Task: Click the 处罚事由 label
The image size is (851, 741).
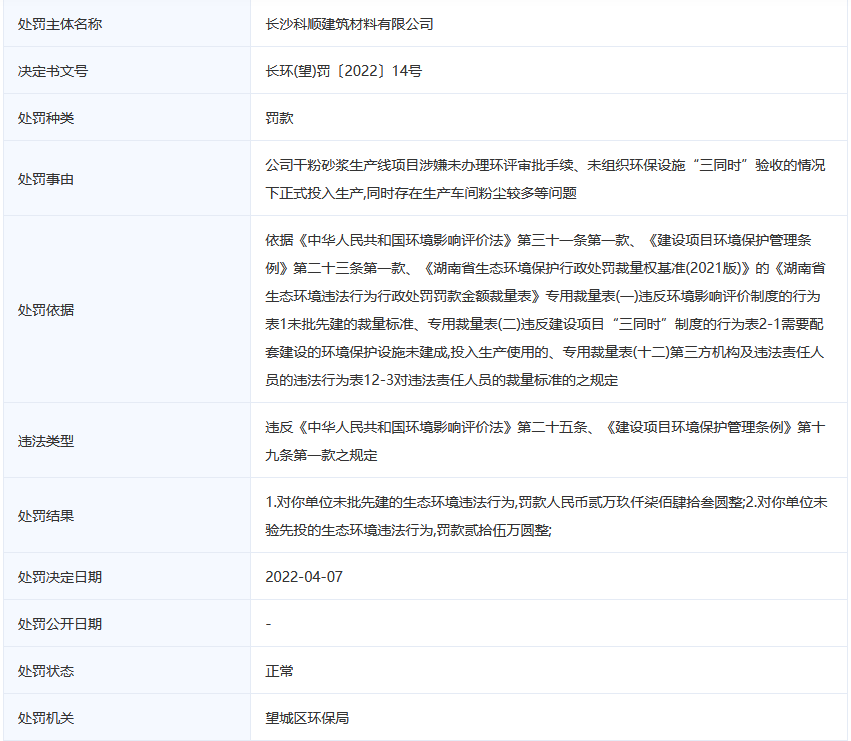Action: pos(46,179)
